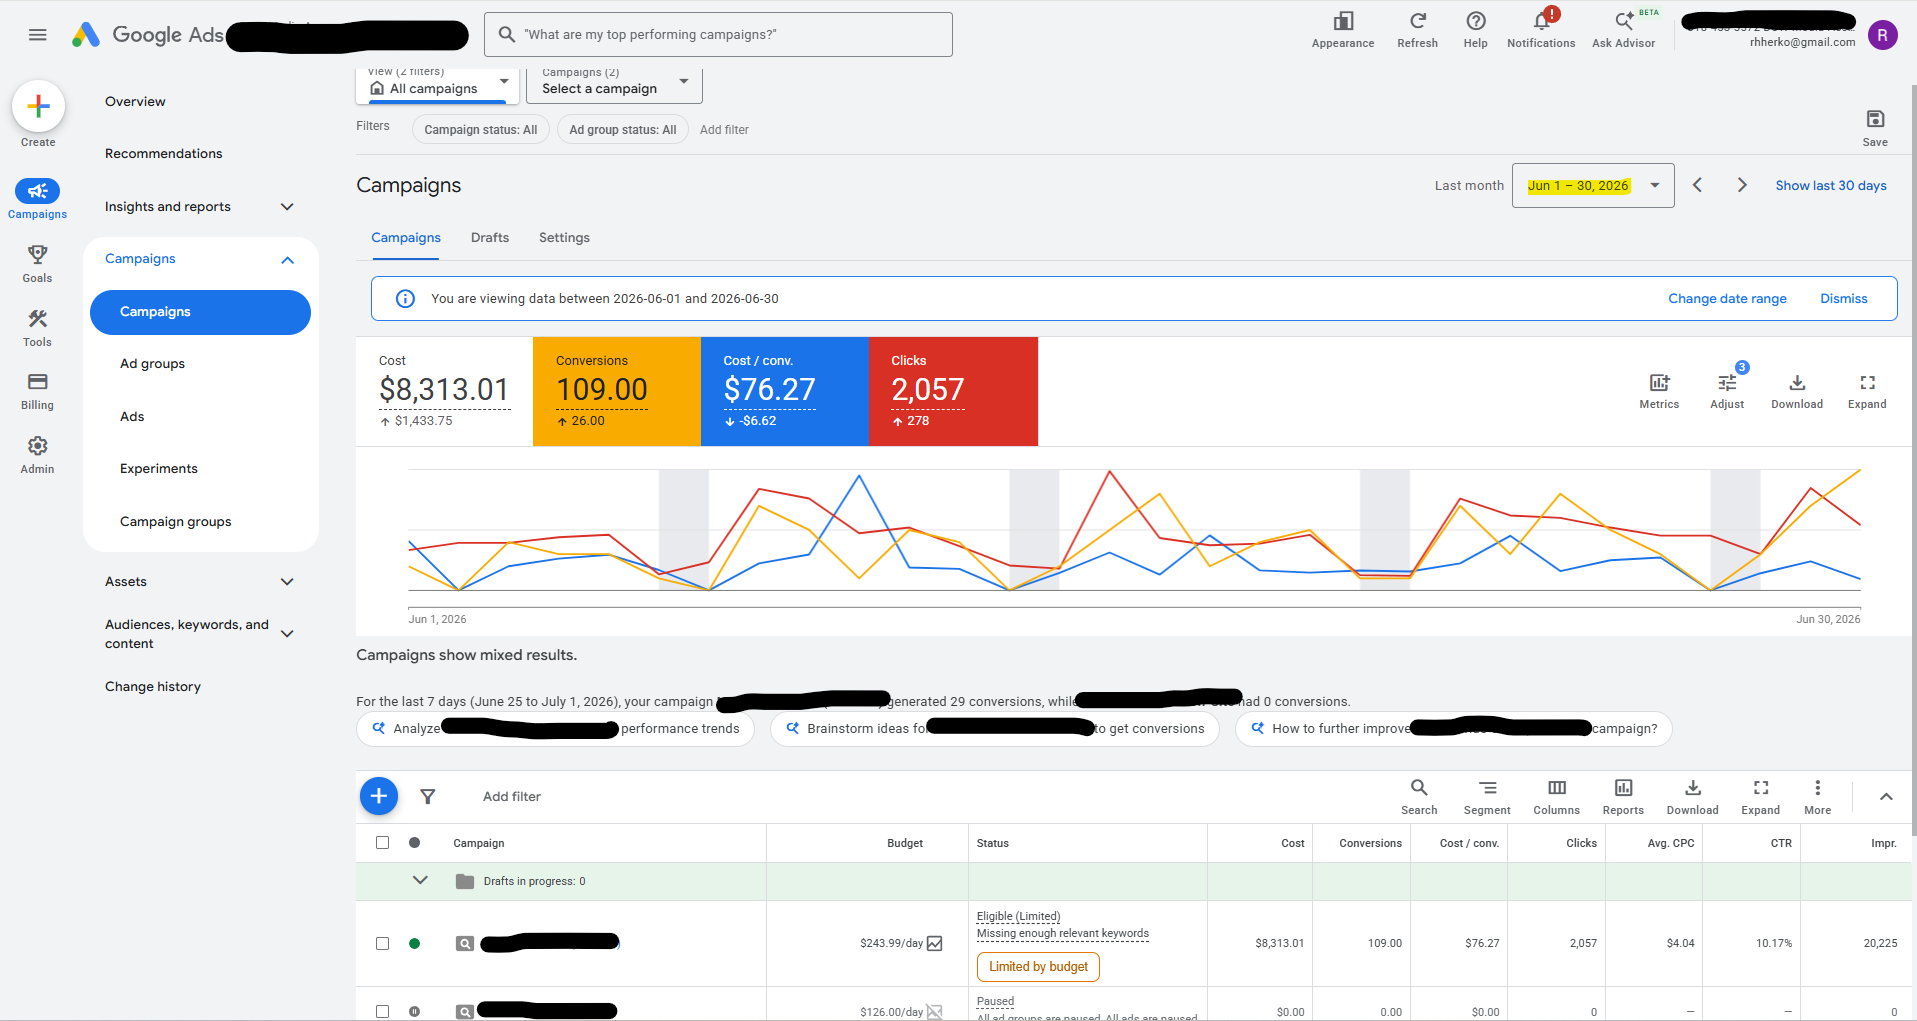Screen dimensions: 1917x1021
Task: Select the yellow Conversions scorecard
Action: pyautogui.click(x=617, y=391)
